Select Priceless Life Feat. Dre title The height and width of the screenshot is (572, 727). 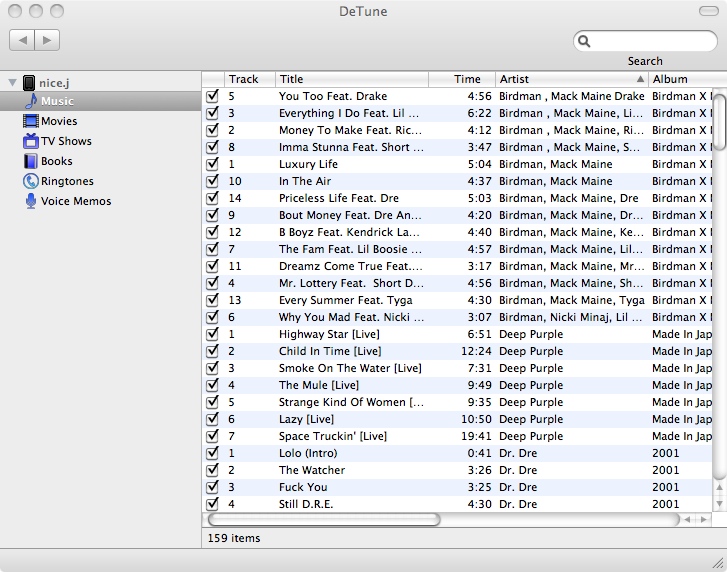[338, 198]
